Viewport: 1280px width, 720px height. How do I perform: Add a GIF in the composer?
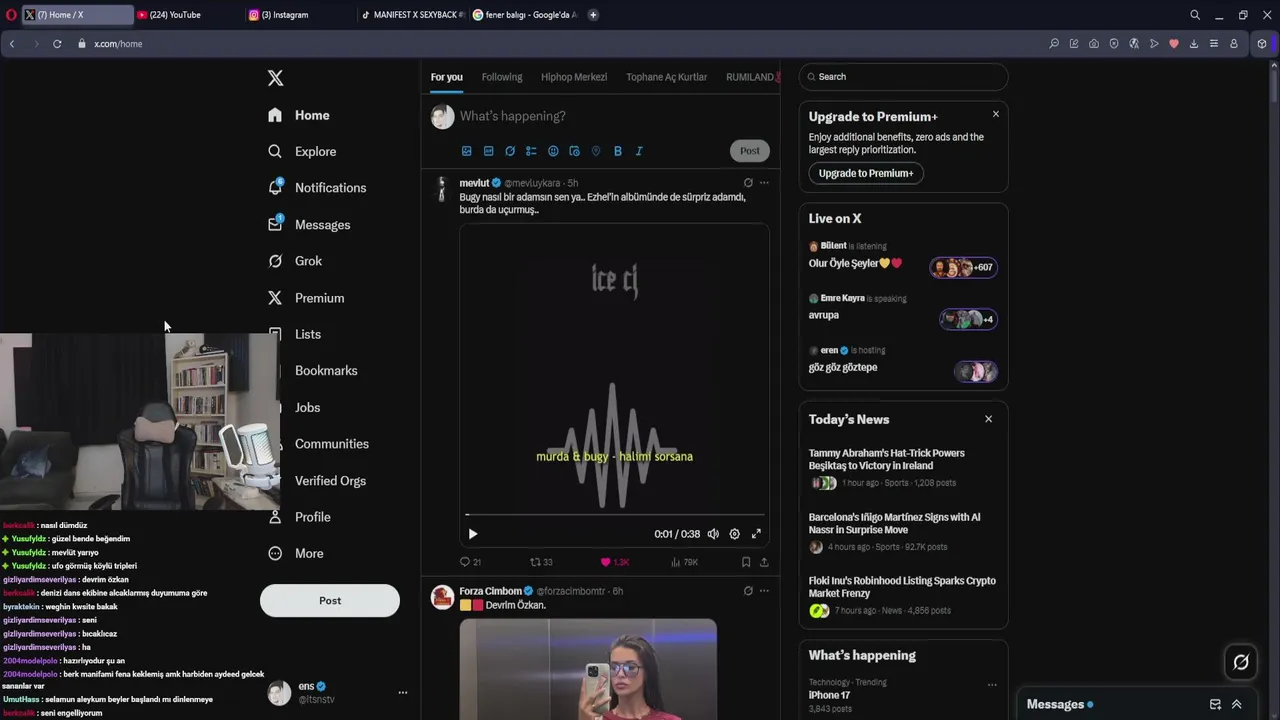[x=488, y=151]
